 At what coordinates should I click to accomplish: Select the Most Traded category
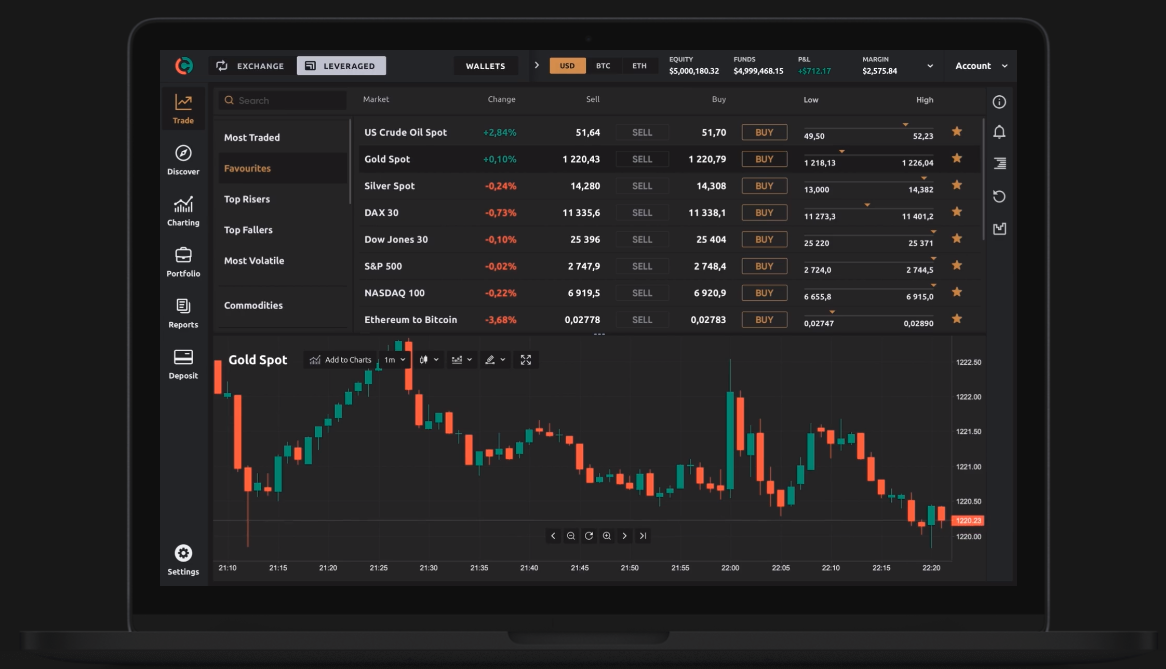(x=283, y=138)
